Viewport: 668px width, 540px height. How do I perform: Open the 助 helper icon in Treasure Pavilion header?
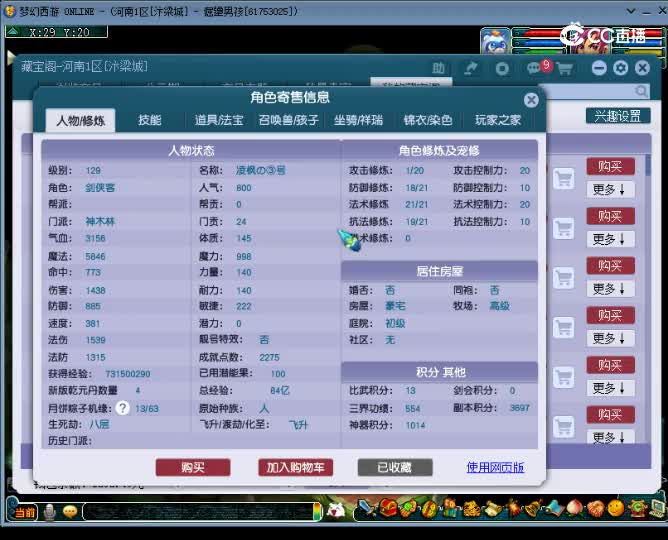click(x=438, y=68)
